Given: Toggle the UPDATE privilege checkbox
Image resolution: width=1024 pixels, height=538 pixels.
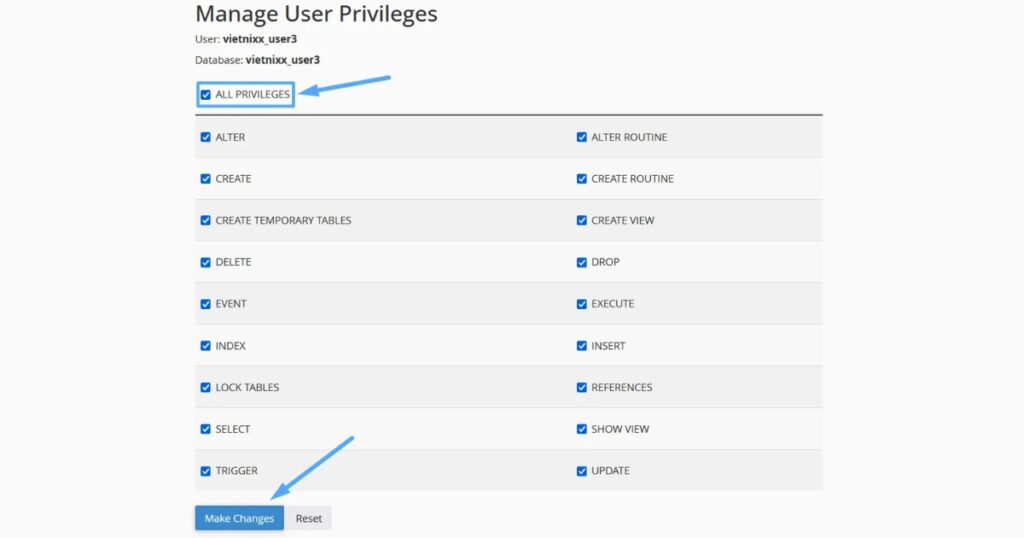Looking at the screenshot, I should (581, 471).
